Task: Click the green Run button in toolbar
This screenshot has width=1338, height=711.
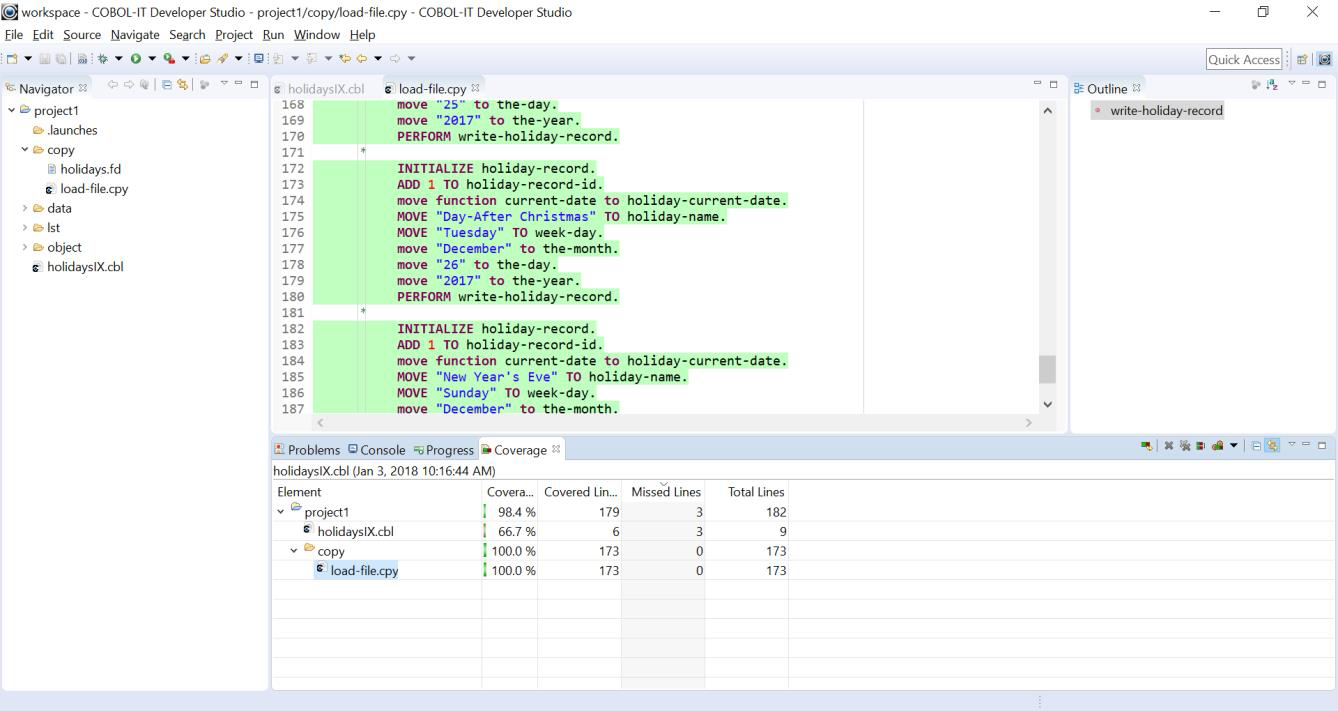Action: tap(136, 60)
